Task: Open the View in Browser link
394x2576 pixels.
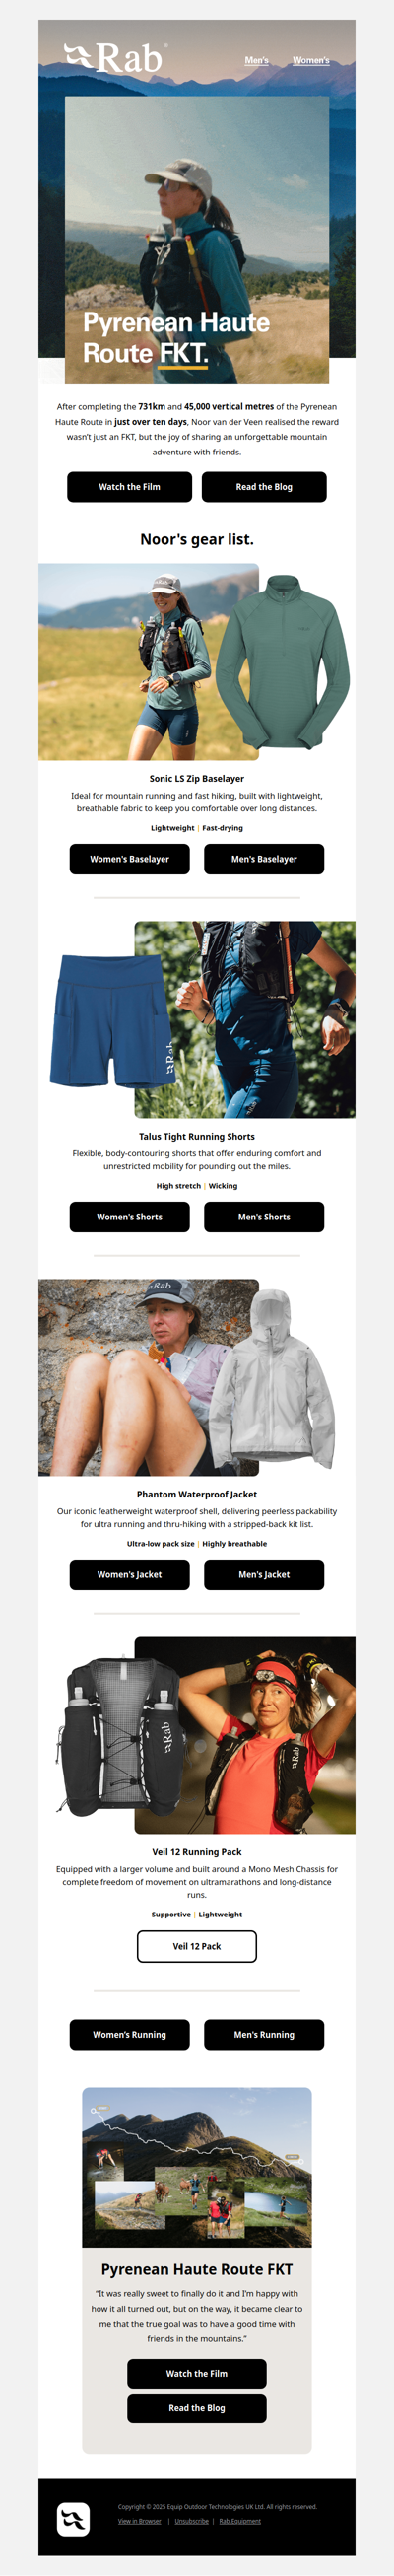Action: coord(139,2521)
